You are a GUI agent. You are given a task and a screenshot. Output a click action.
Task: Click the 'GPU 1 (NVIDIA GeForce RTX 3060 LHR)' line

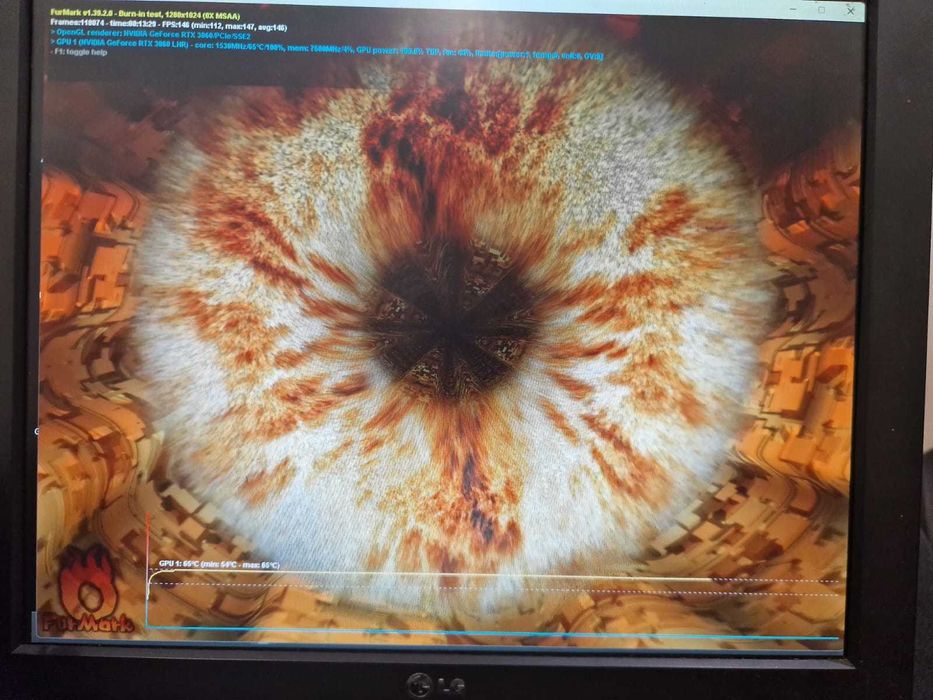click(327, 49)
